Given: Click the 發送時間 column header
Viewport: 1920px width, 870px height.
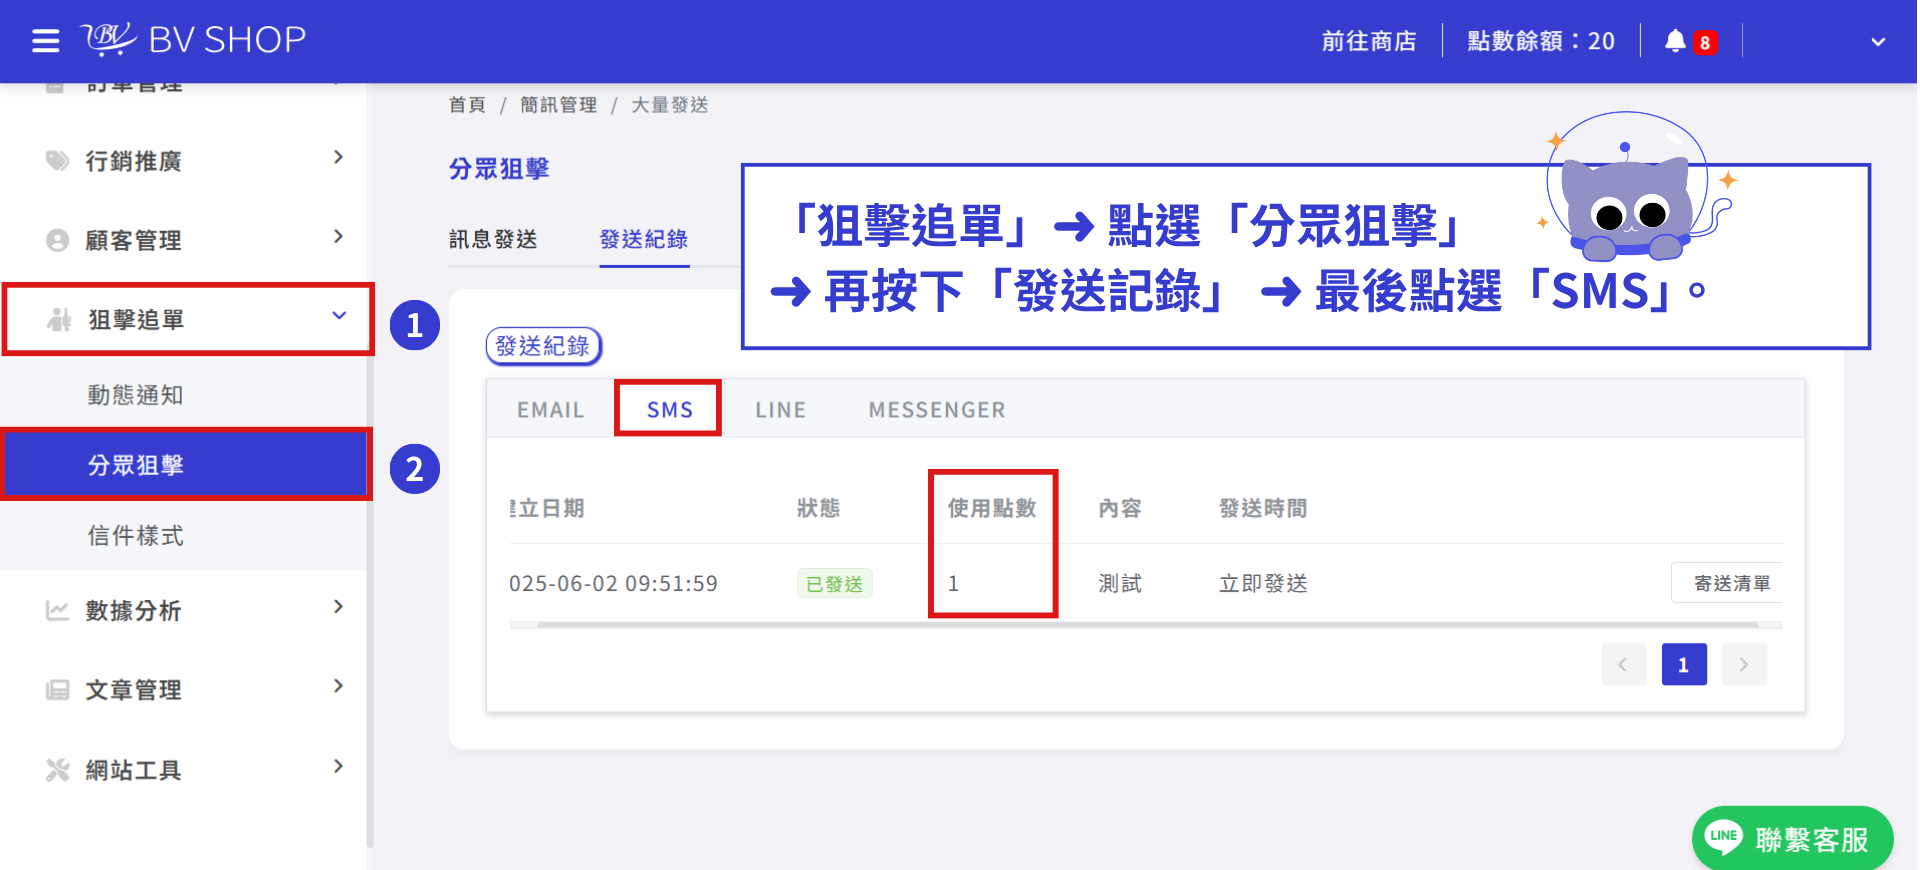Looking at the screenshot, I should (x=1263, y=508).
